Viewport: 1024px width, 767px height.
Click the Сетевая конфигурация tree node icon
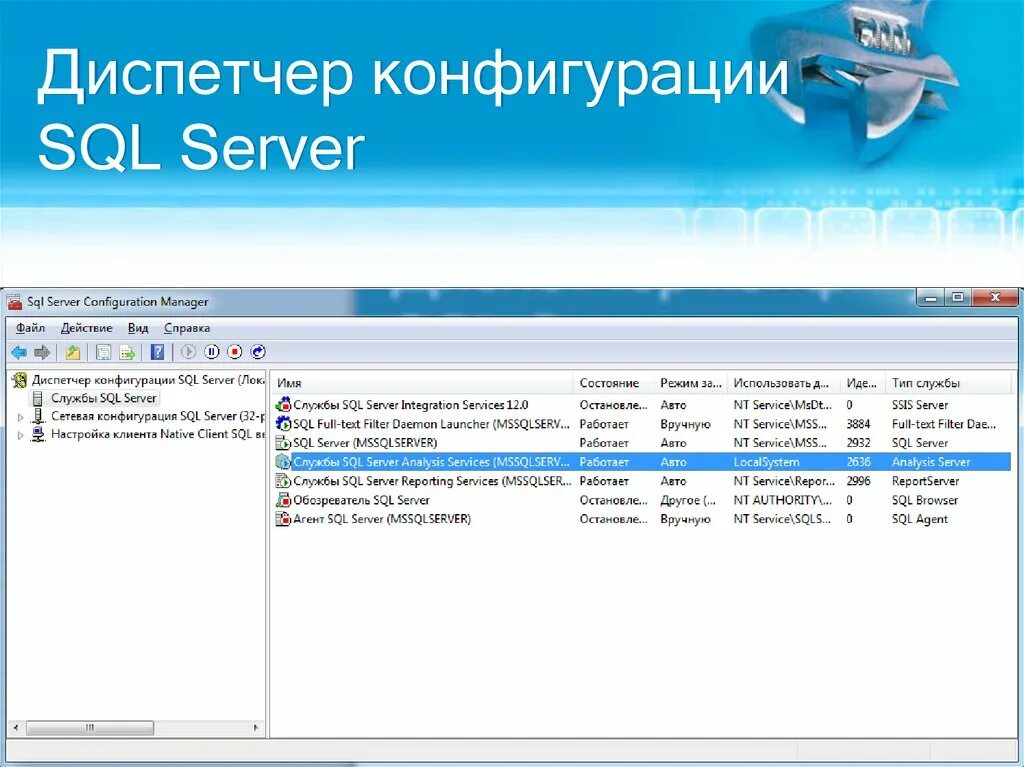(39, 416)
